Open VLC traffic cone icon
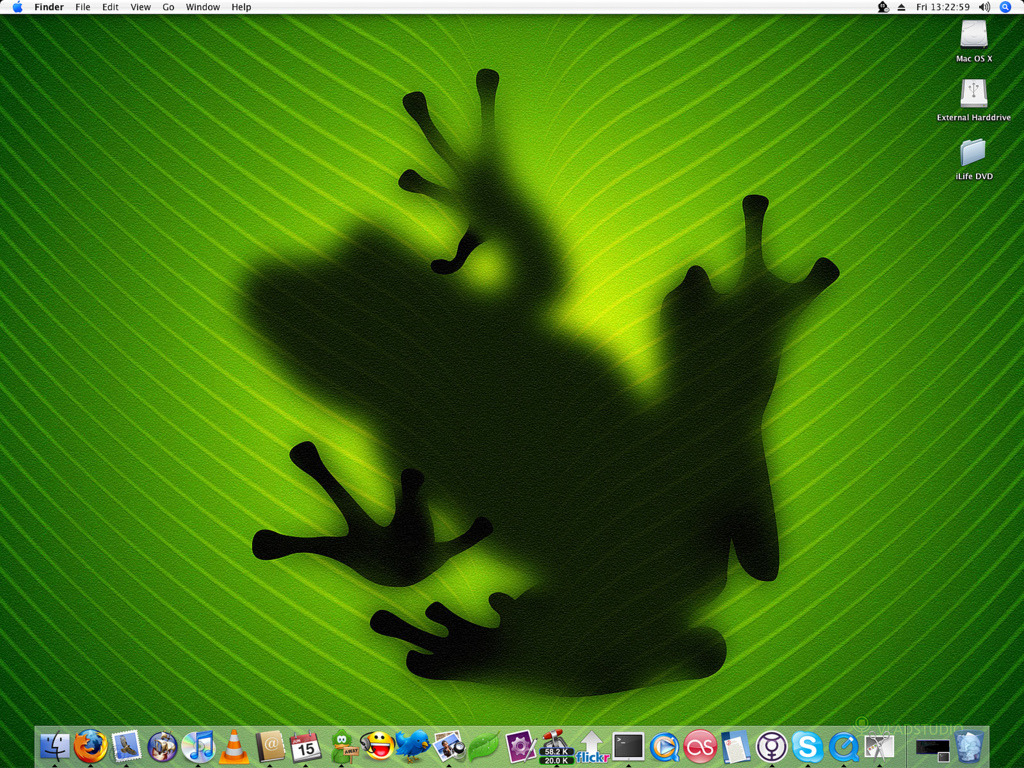1024x768 pixels. pyautogui.click(x=234, y=746)
